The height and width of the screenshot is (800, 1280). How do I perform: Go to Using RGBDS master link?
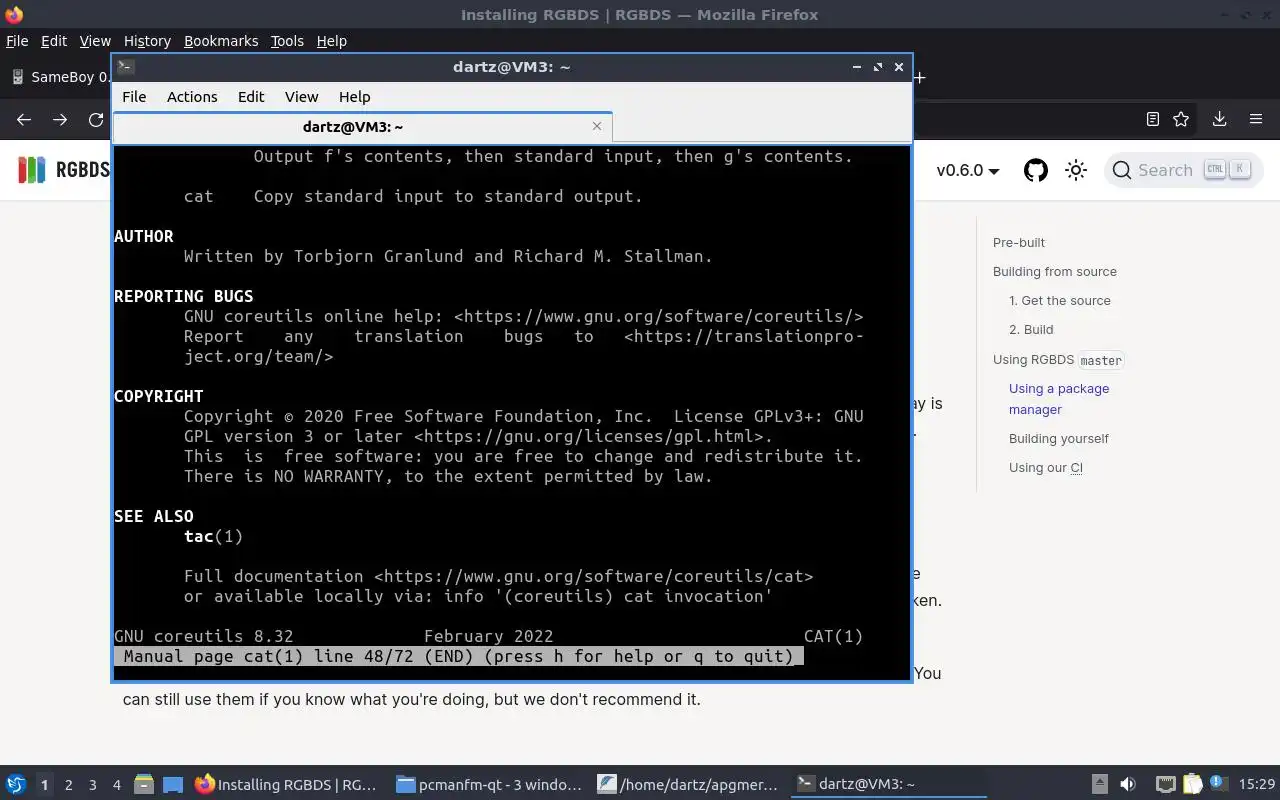1058,359
